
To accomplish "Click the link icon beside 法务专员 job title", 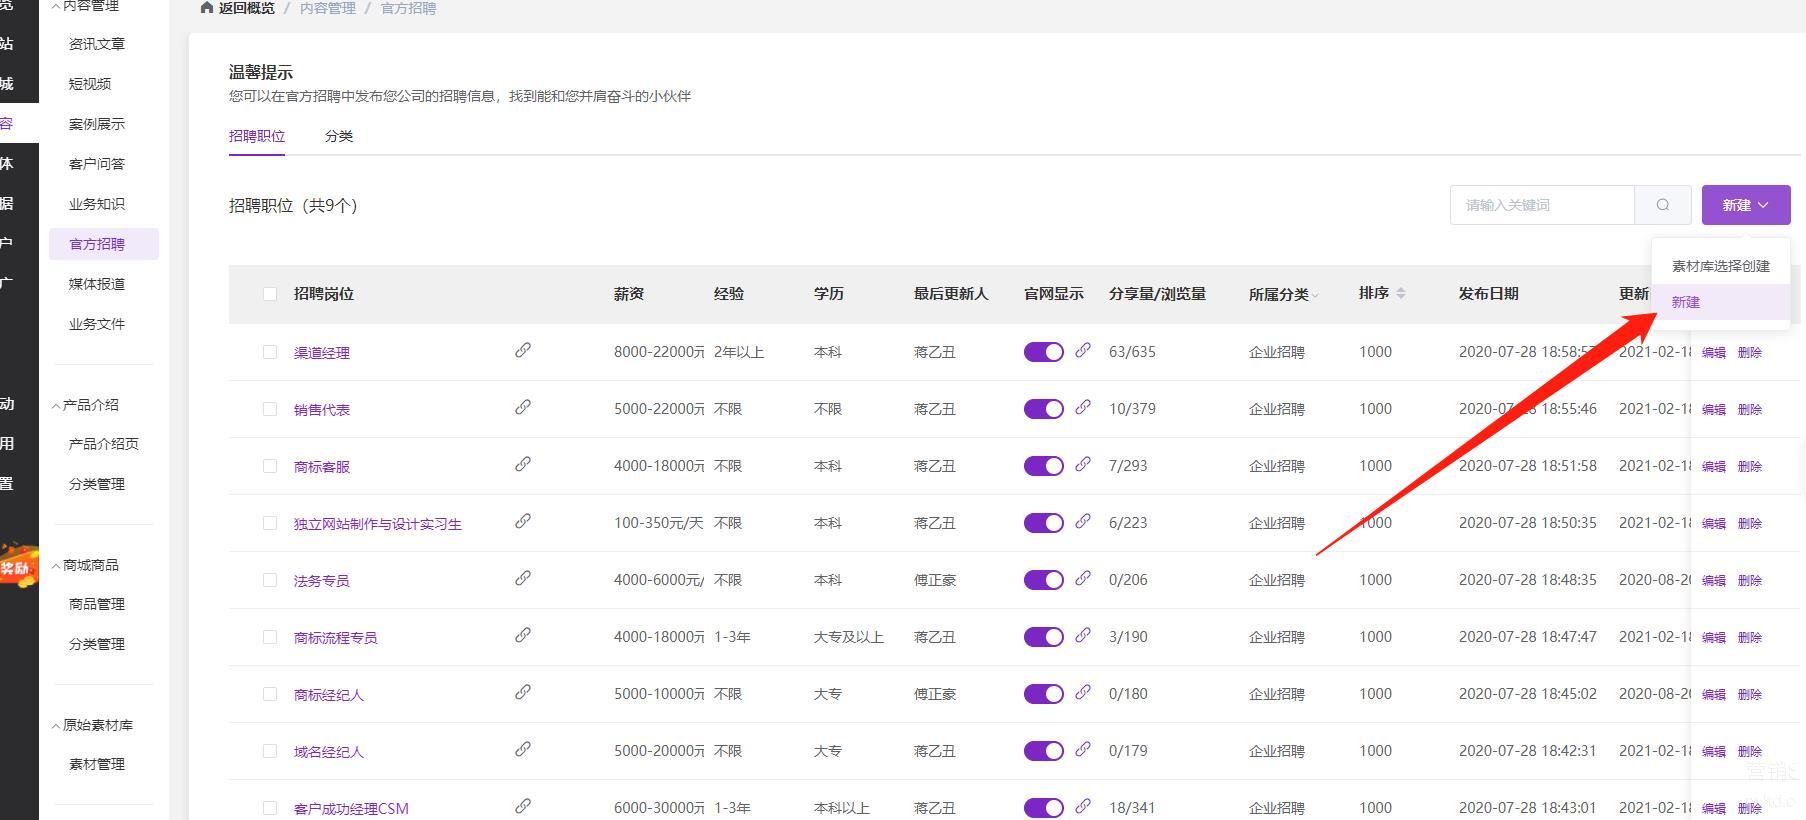I will point(522,579).
